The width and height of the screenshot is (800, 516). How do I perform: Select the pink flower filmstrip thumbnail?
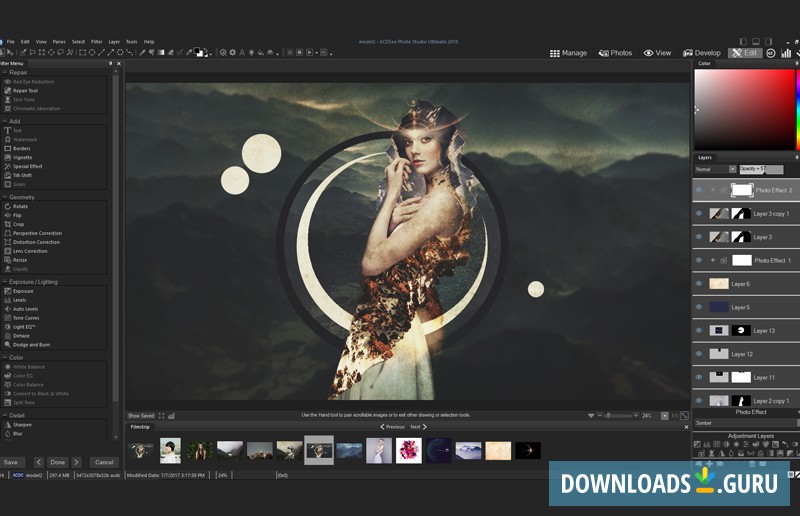click(x=408, y=451)
